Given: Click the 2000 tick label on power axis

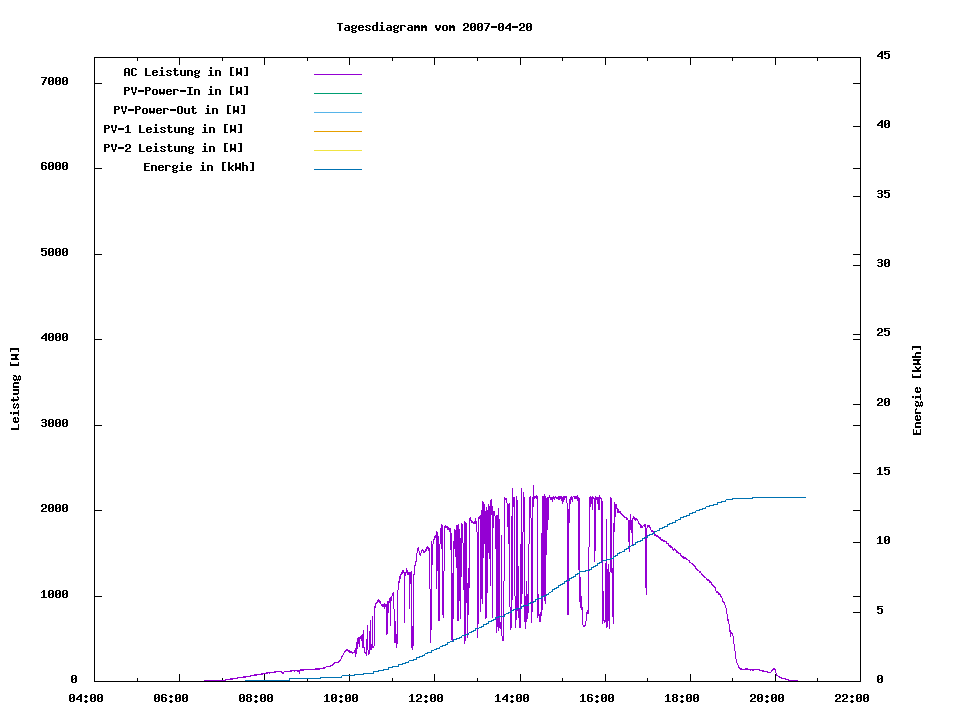Looking at the screenshot, I should click(x=54, y=509).
